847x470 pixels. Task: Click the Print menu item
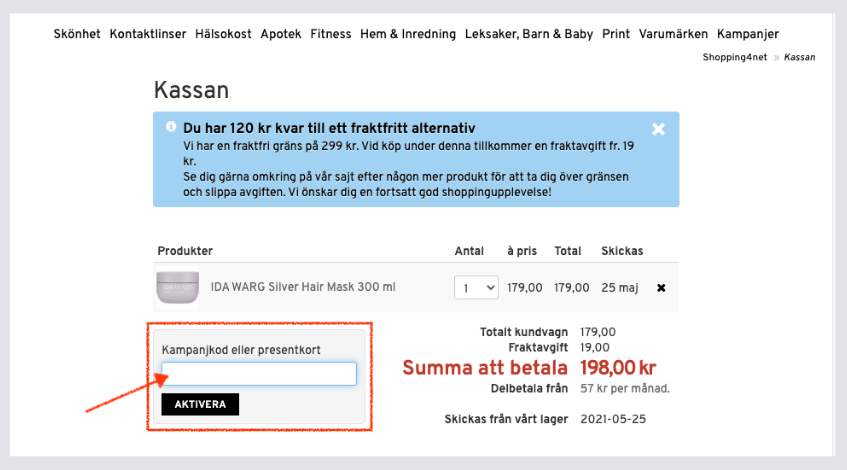pos(616,34)
